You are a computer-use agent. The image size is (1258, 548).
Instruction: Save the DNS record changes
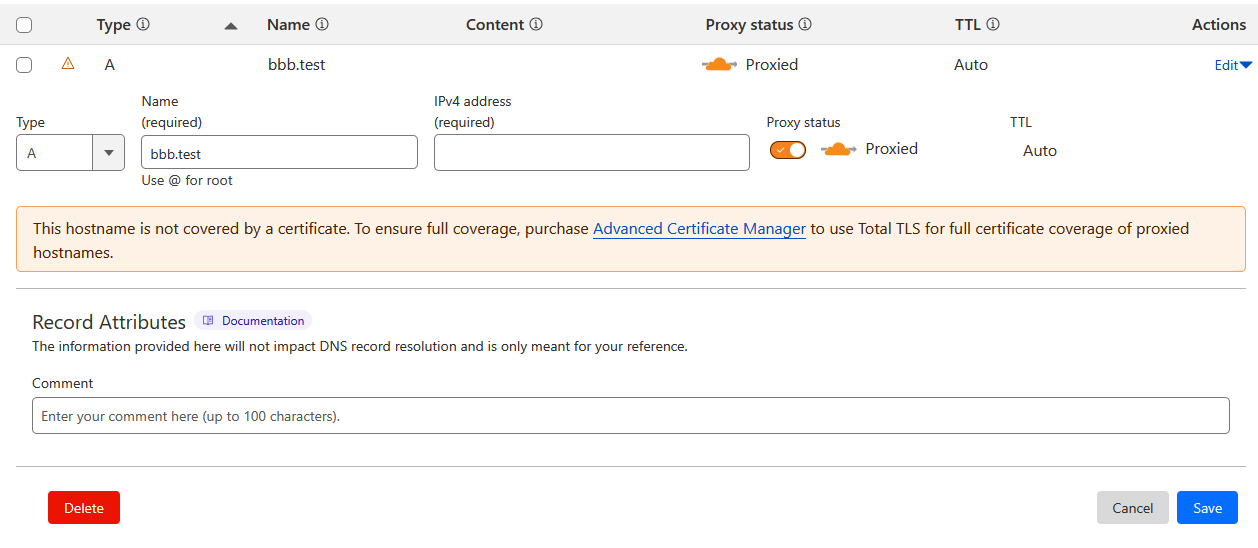coord(1207,508)
